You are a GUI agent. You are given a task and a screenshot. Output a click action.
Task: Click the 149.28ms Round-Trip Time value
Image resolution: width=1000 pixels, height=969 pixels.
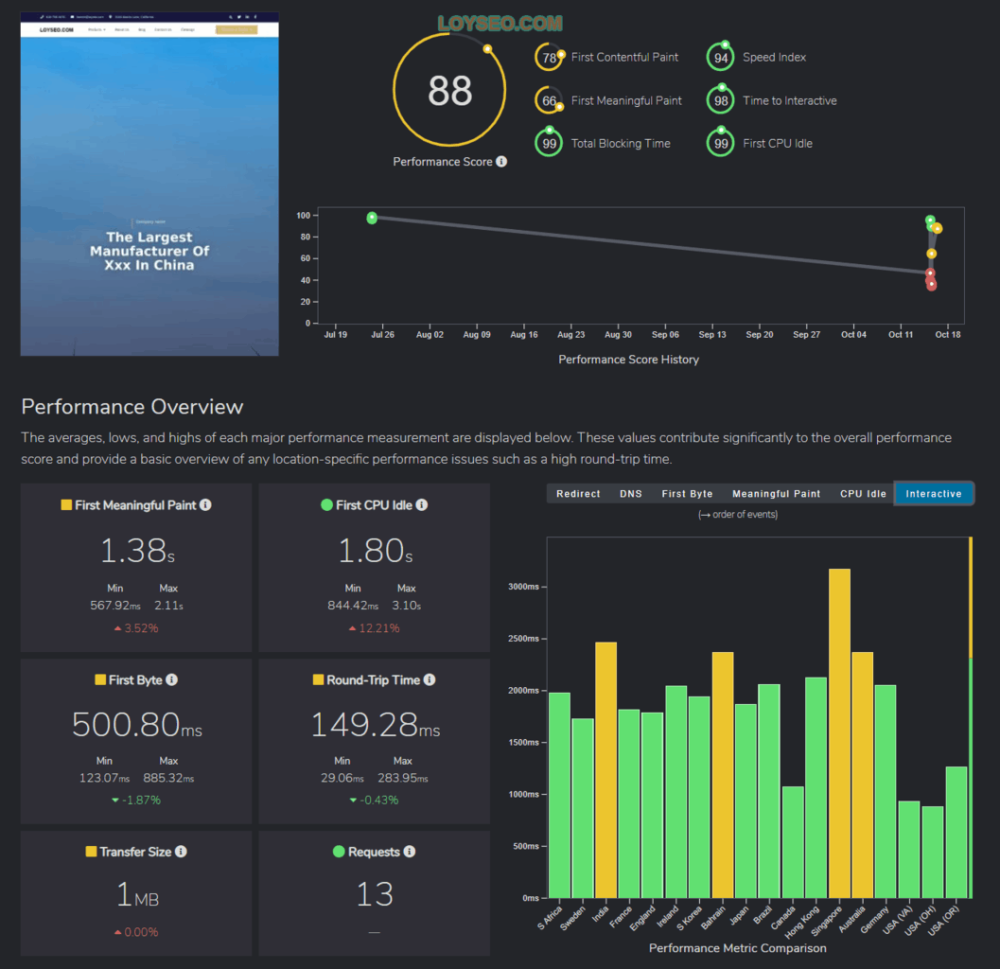tap(375, 725)
